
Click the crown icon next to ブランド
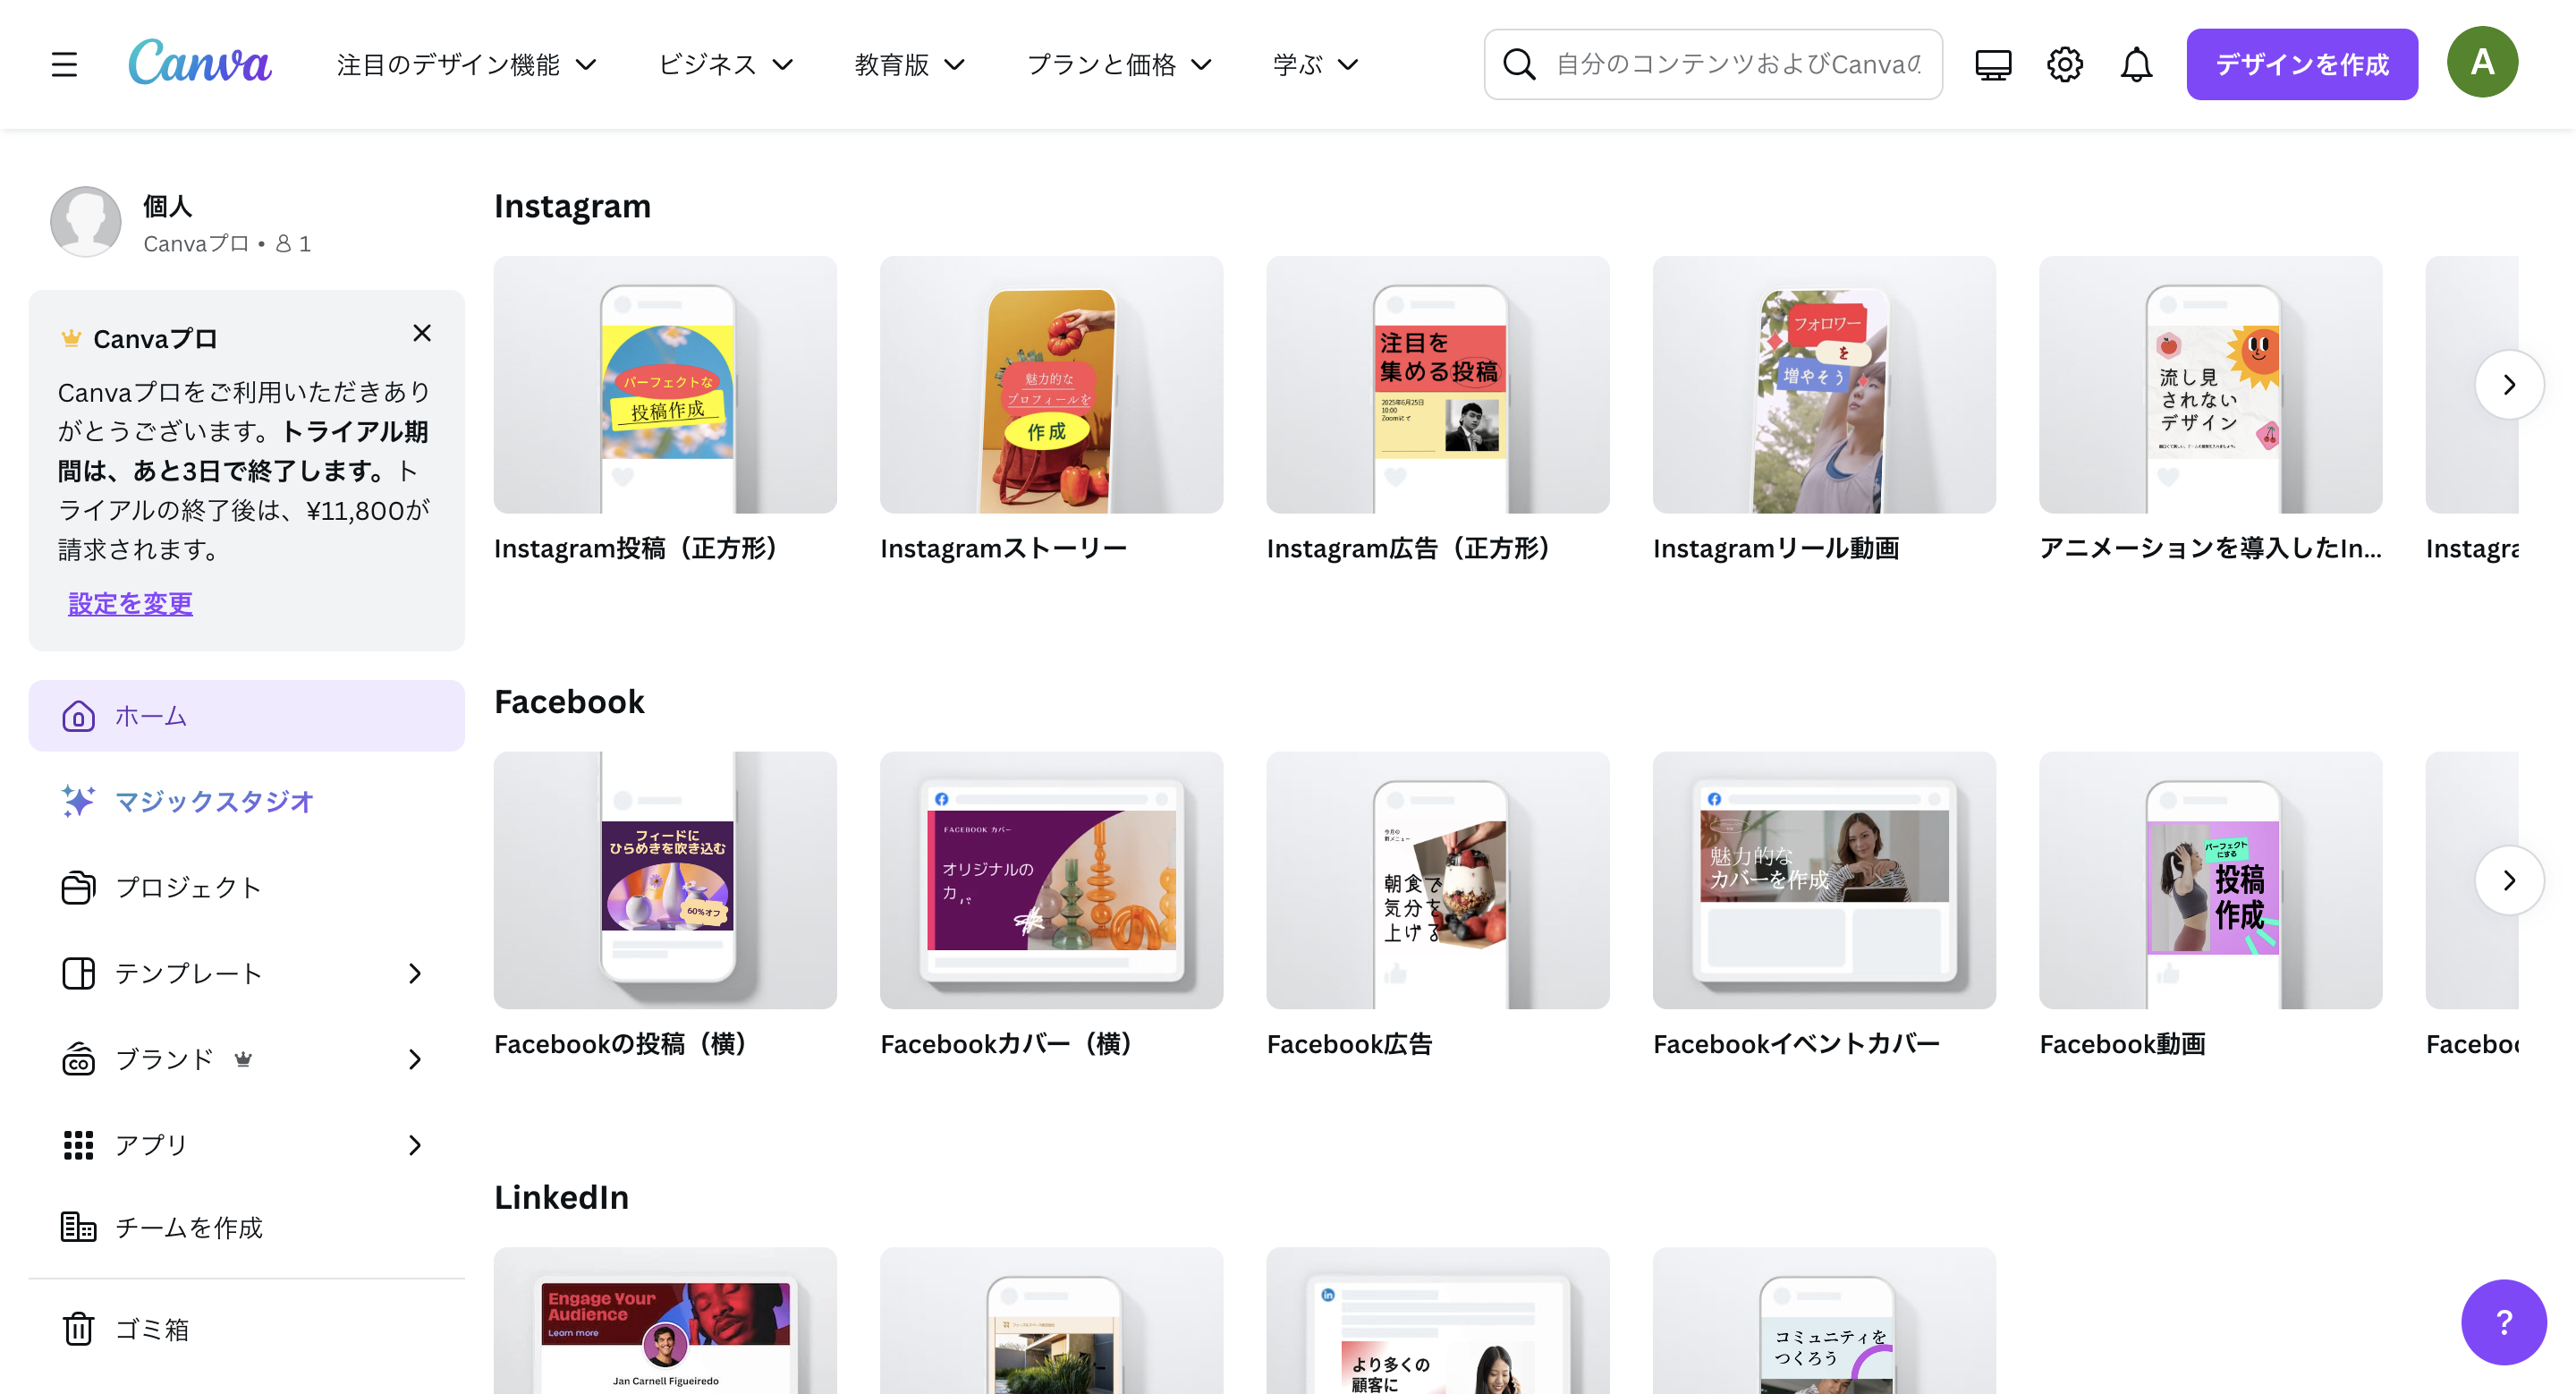(243, 1059)
